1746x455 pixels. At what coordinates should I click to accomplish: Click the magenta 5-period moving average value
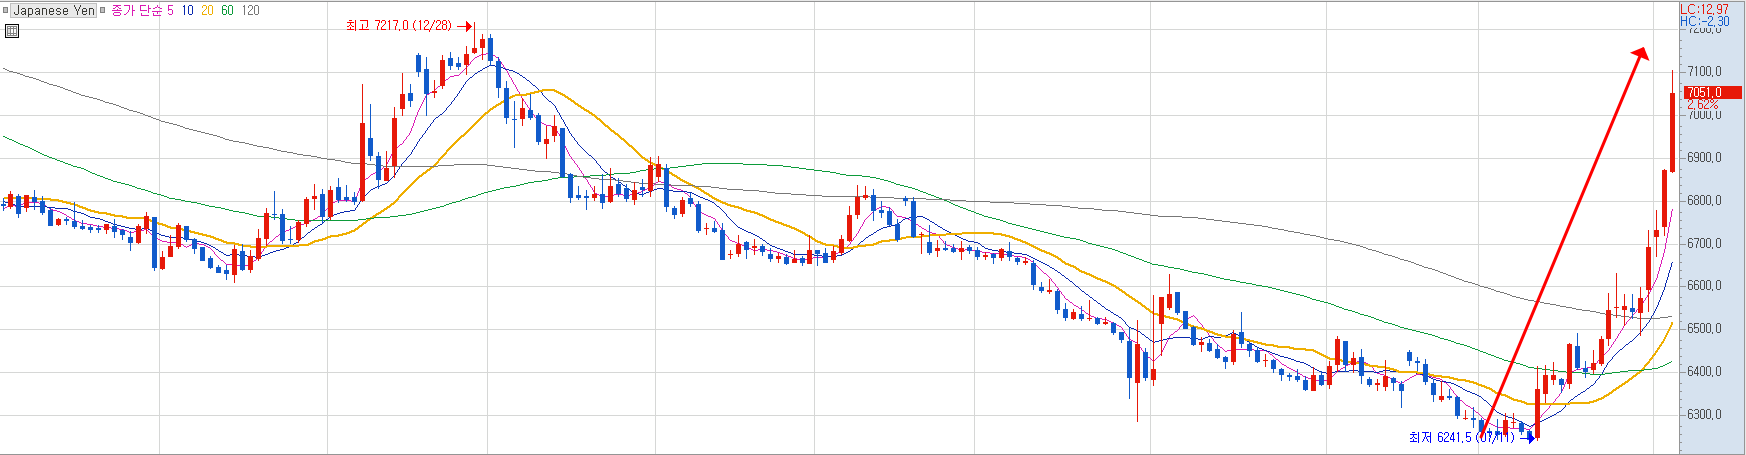point(170,11)
